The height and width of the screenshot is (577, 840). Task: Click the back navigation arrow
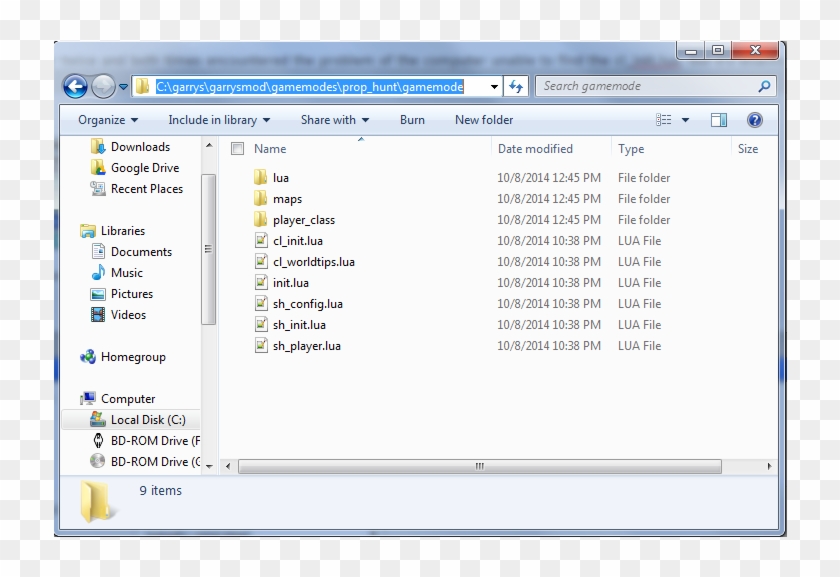75,86
